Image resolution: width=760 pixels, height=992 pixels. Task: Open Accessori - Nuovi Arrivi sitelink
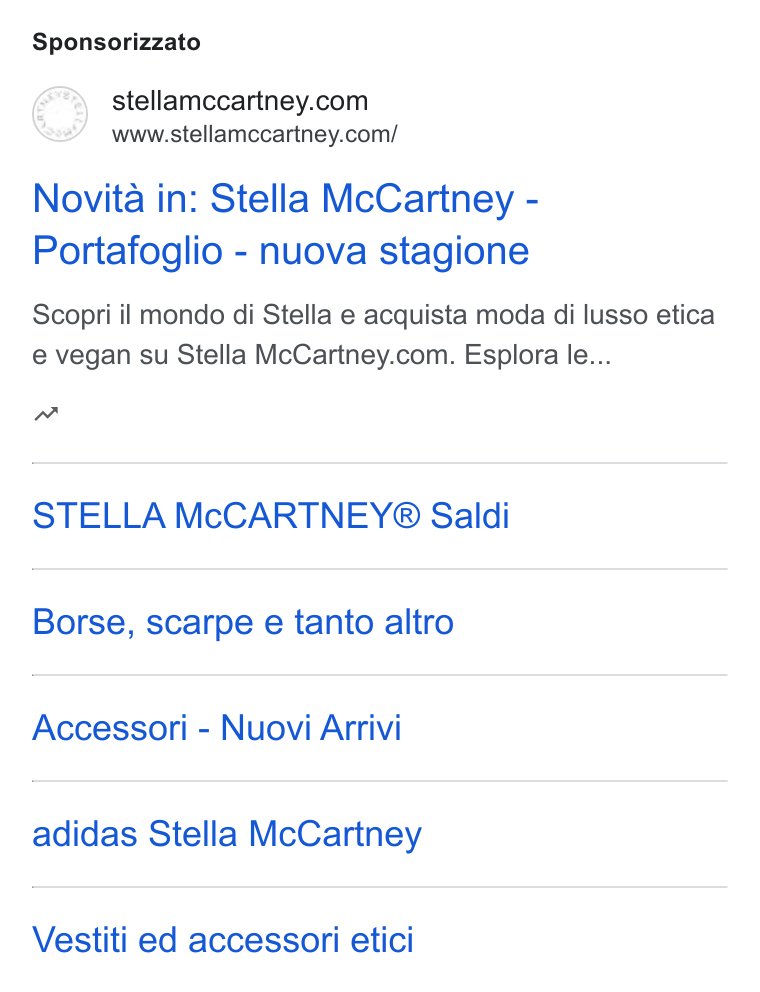(x=217, y=728)
